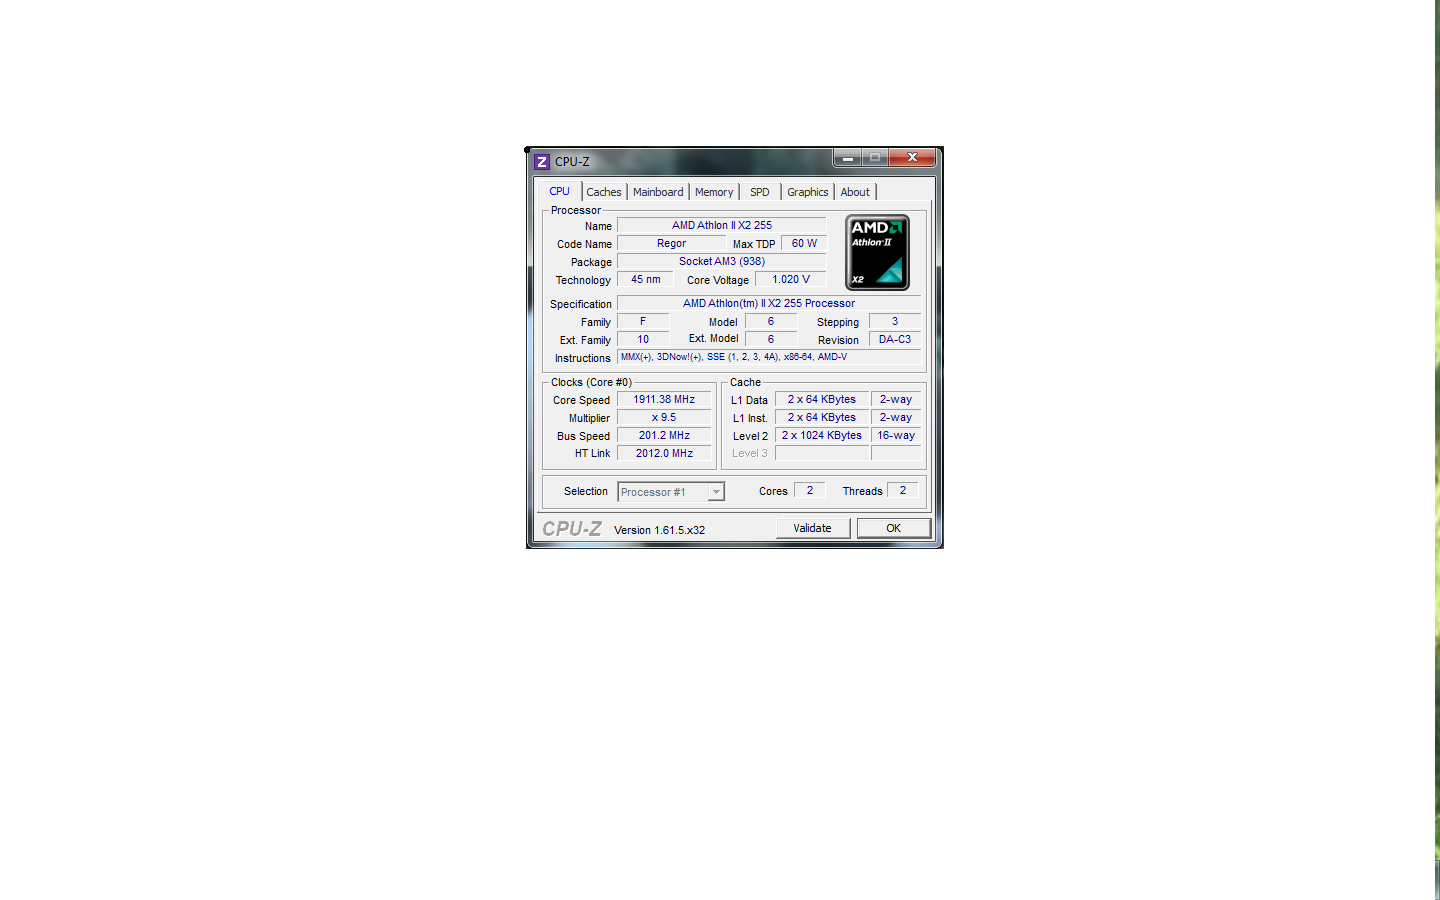The width and height of the screenshot is (1440, 900).
Task: Click the Instructions list starting 'MMX(+)'
Action: 769,357
